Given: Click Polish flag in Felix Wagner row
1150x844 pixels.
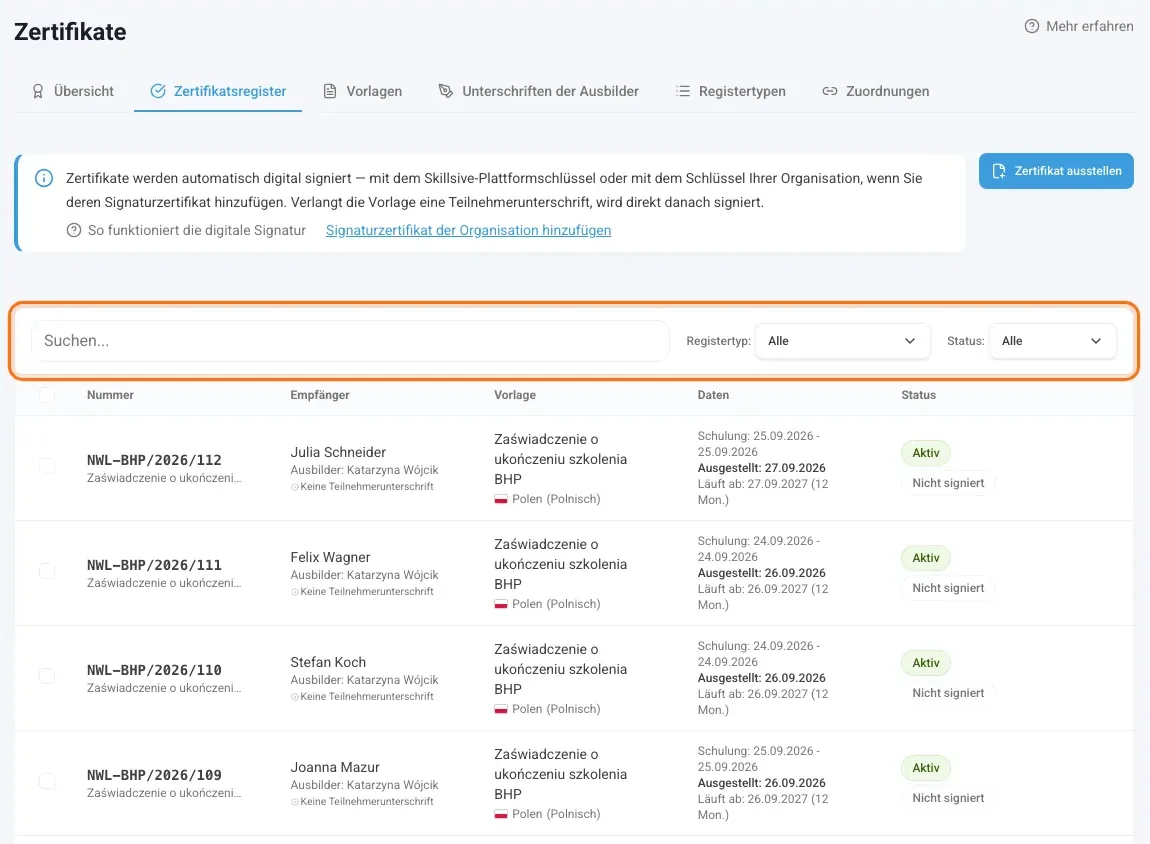Looking at the screenshot, I should 501,604.
